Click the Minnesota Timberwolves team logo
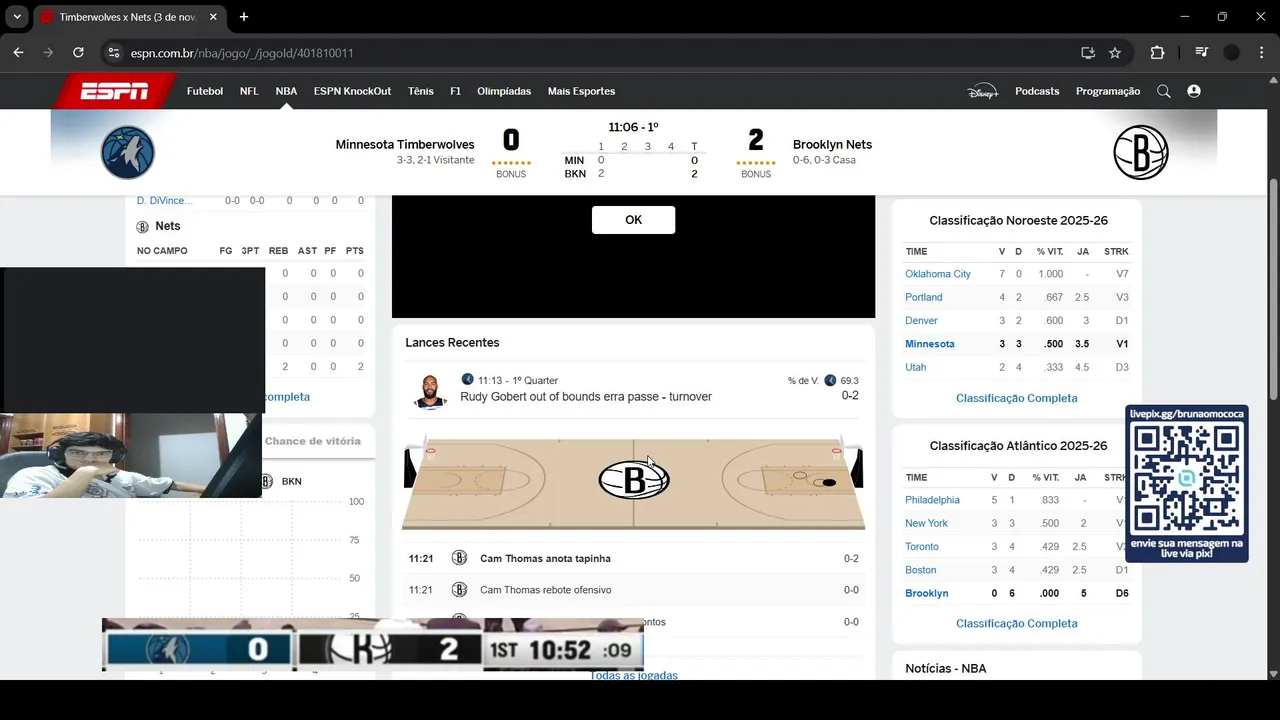Viewport: 1280px width, 720px height. click(128, 152)
